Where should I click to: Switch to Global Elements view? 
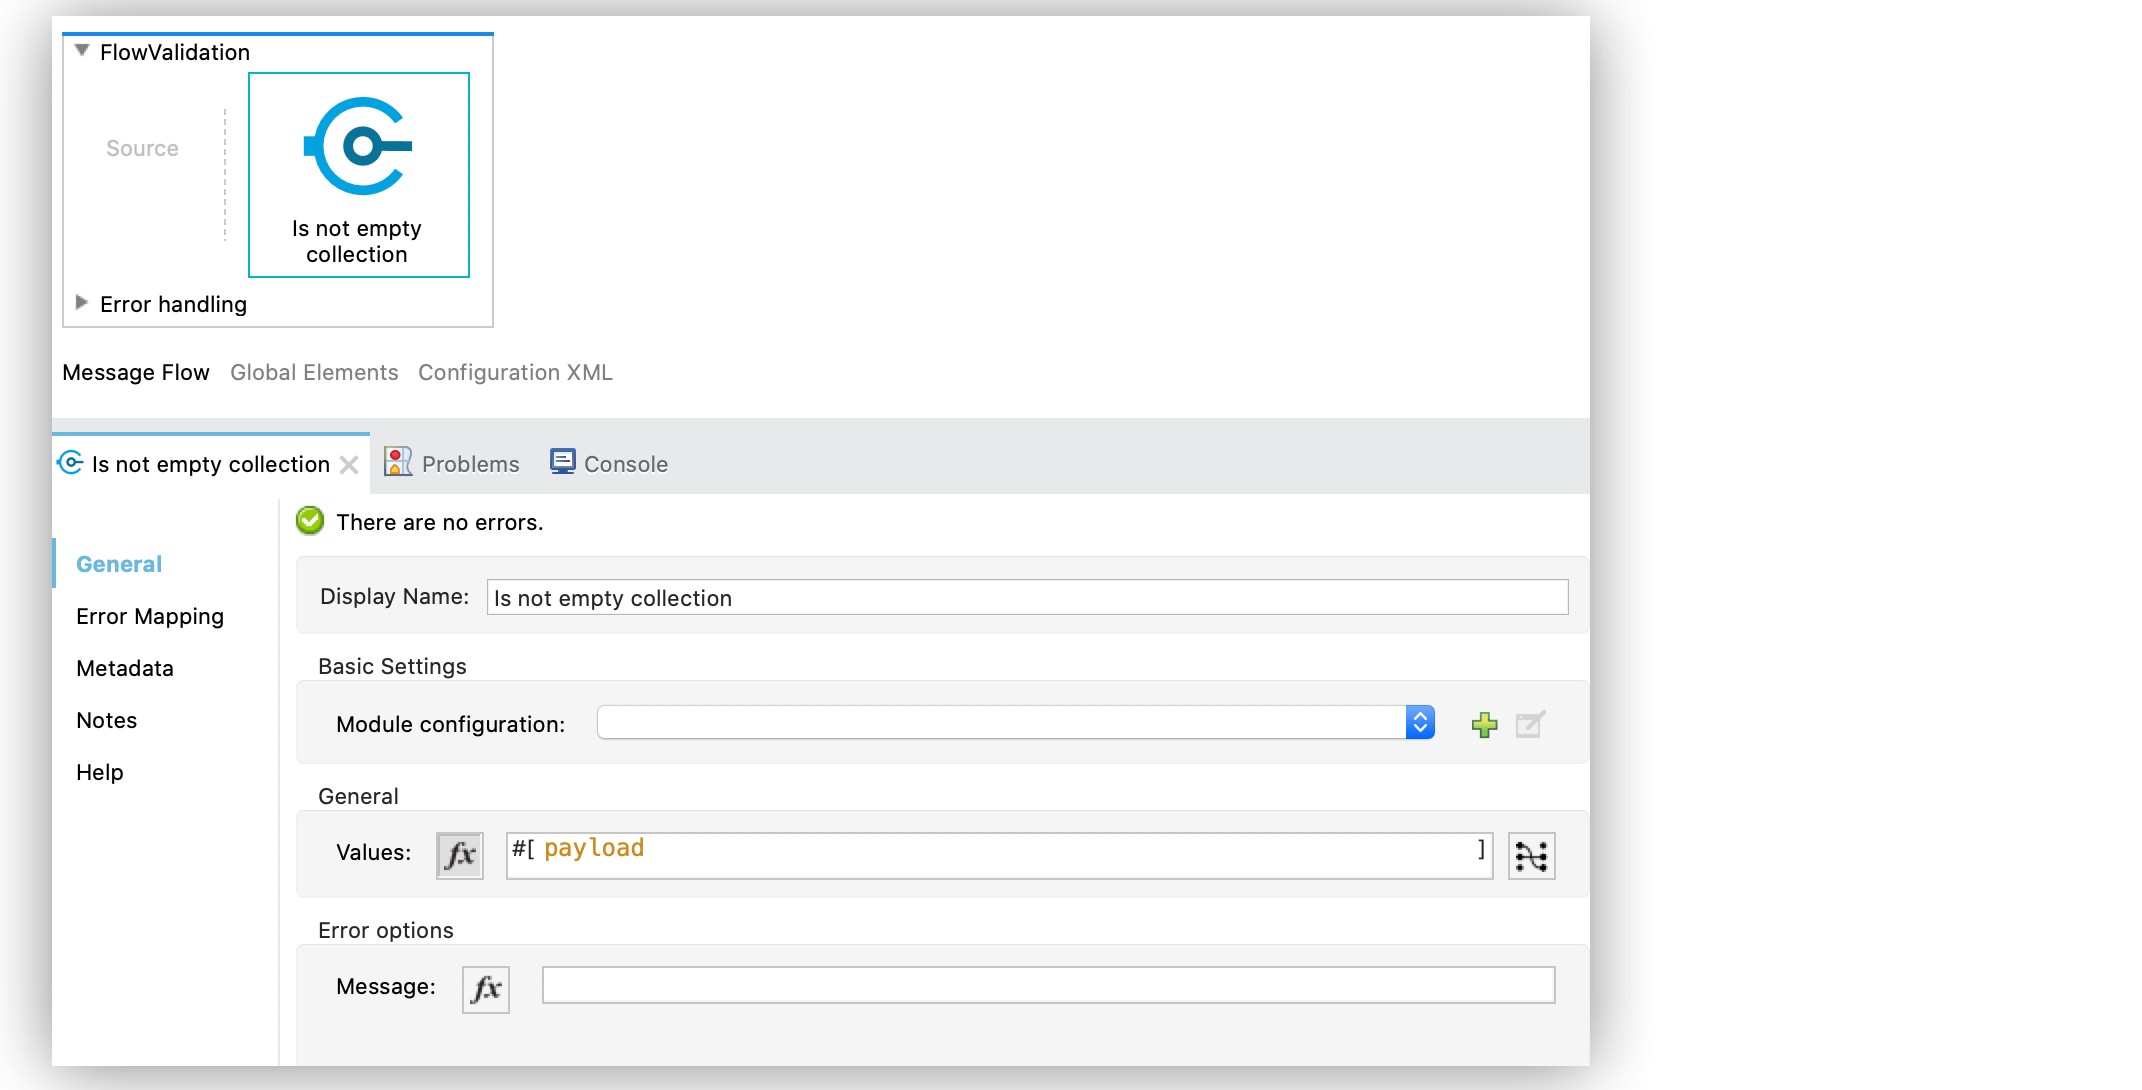click(x=314, y=372)
